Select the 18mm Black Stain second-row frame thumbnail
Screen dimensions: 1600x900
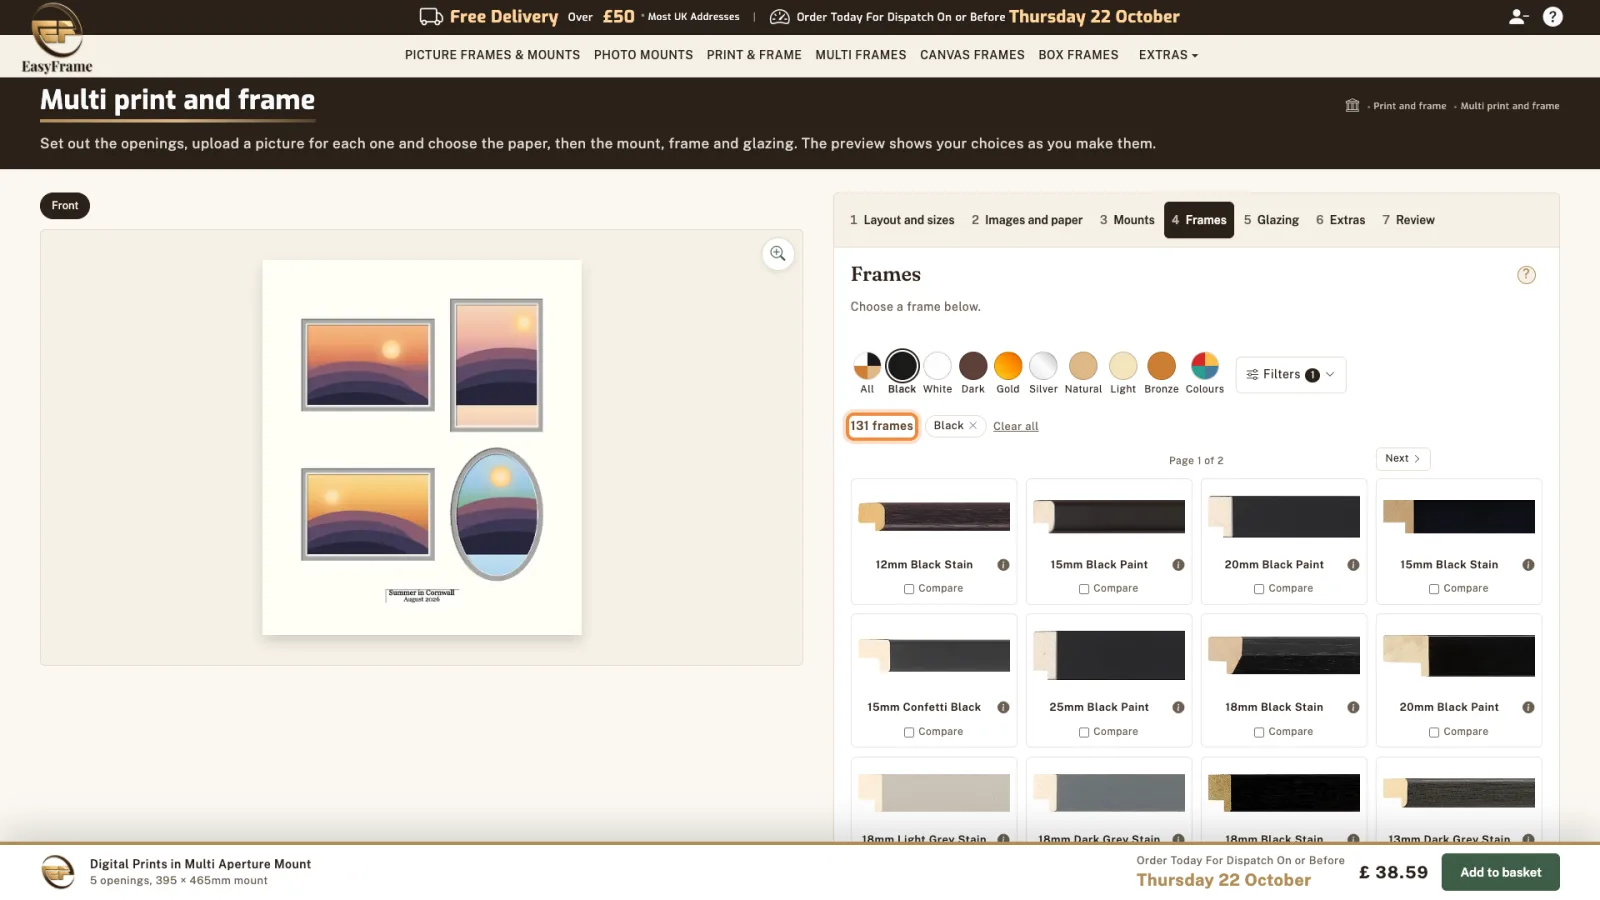click(1284, 656)
